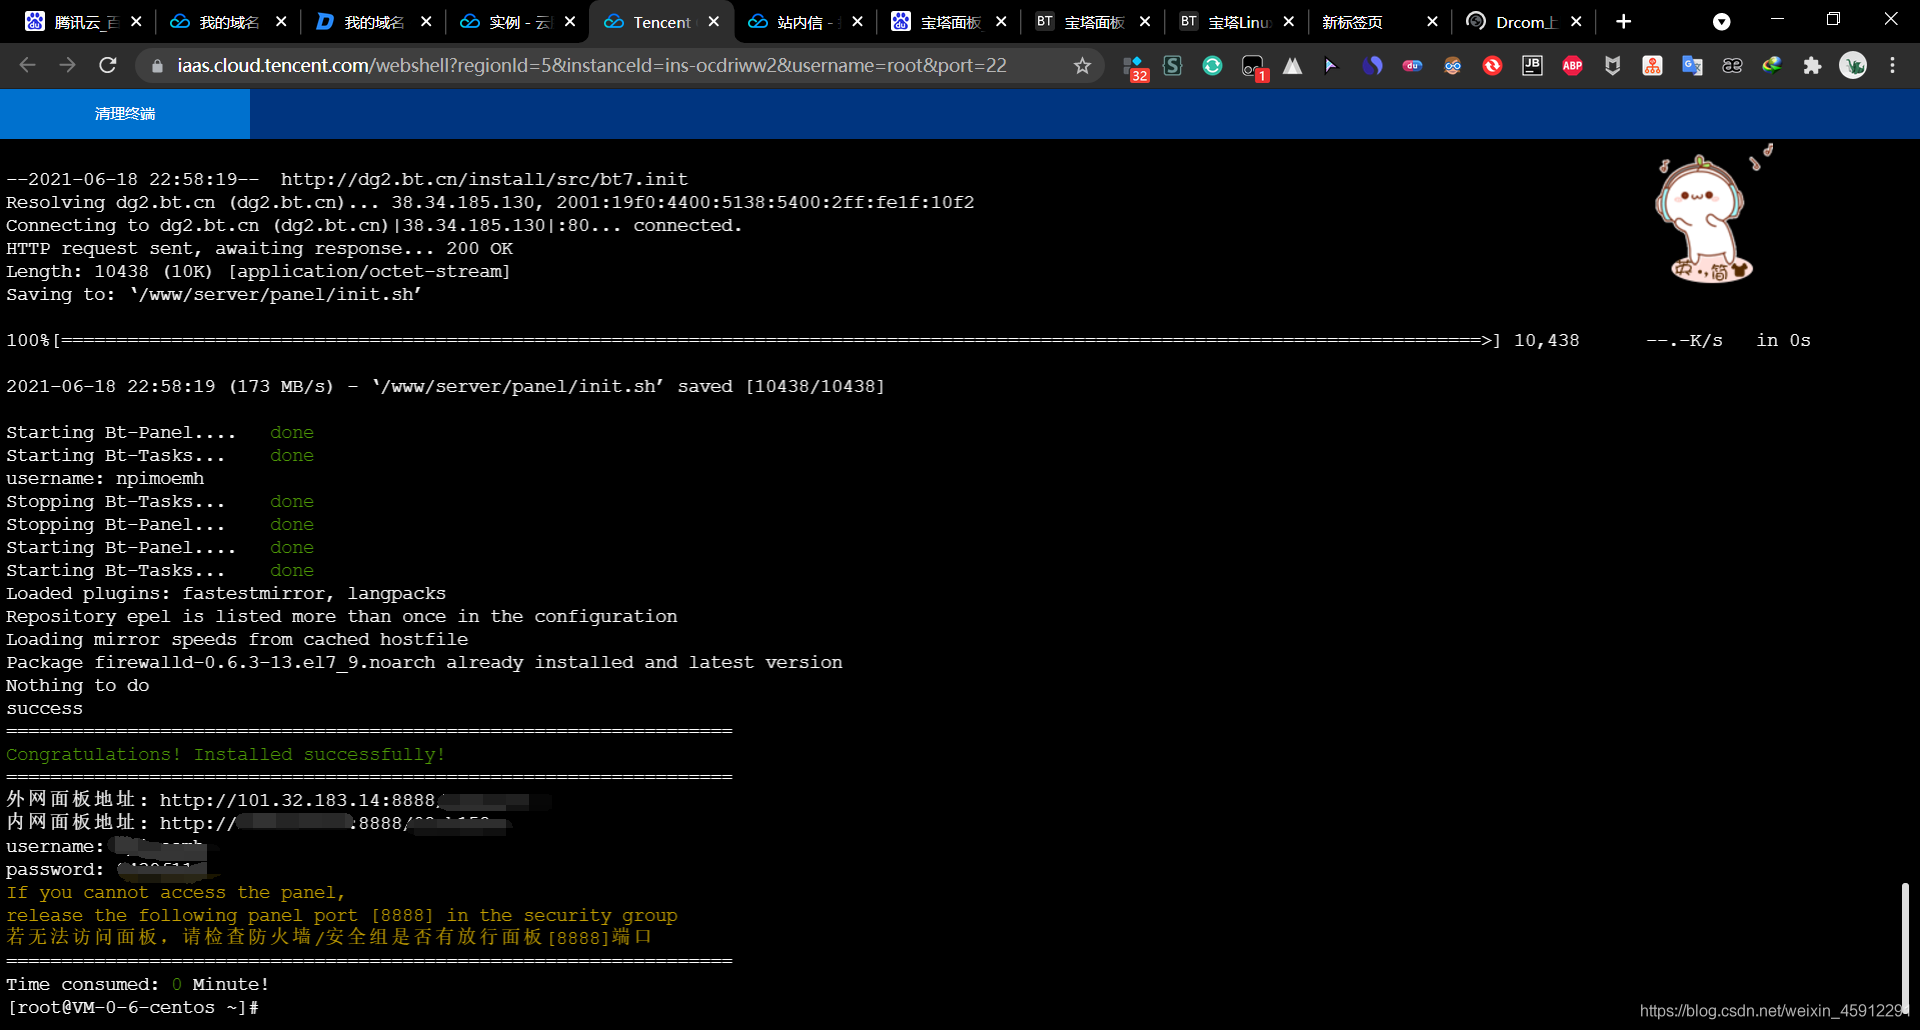Click the 外网面板地址 URL http://101.32.183.14:8888

click(298, 800)
